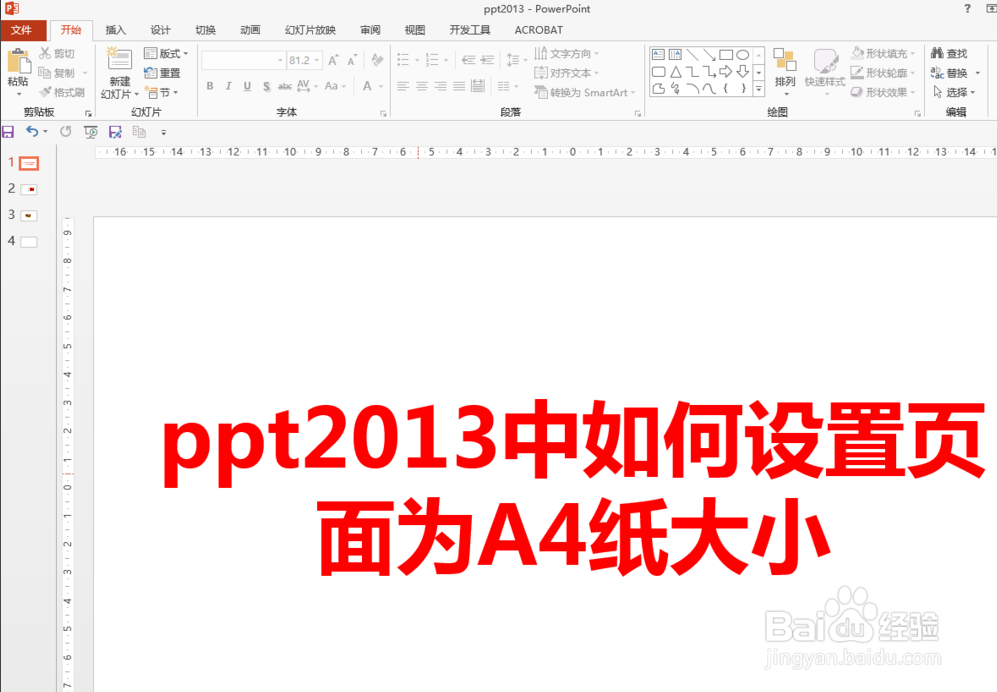This screenshot has width=997, height=692.
Task: Clear all formatting eraser icon
Action: point(377,60)
